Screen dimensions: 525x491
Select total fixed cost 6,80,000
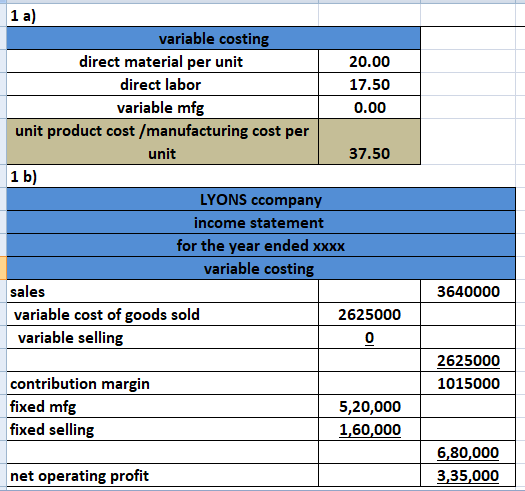(468, 452)
